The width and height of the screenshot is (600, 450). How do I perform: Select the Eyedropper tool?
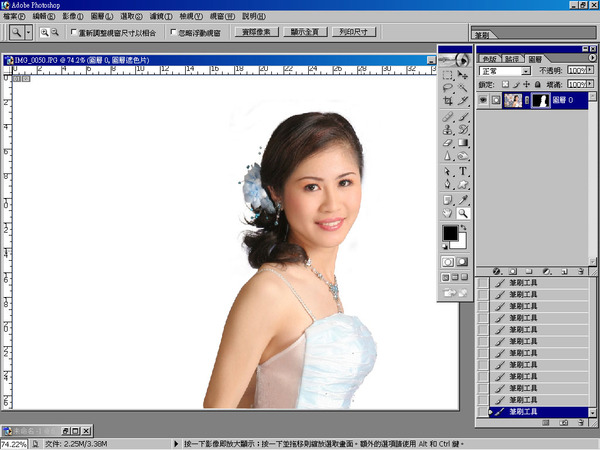(x=463, y=200)
